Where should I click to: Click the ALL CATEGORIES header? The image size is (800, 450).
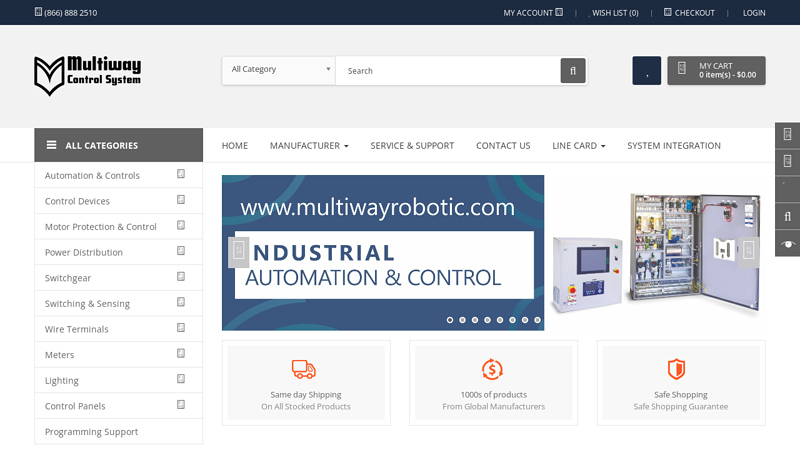pos(118,145)
